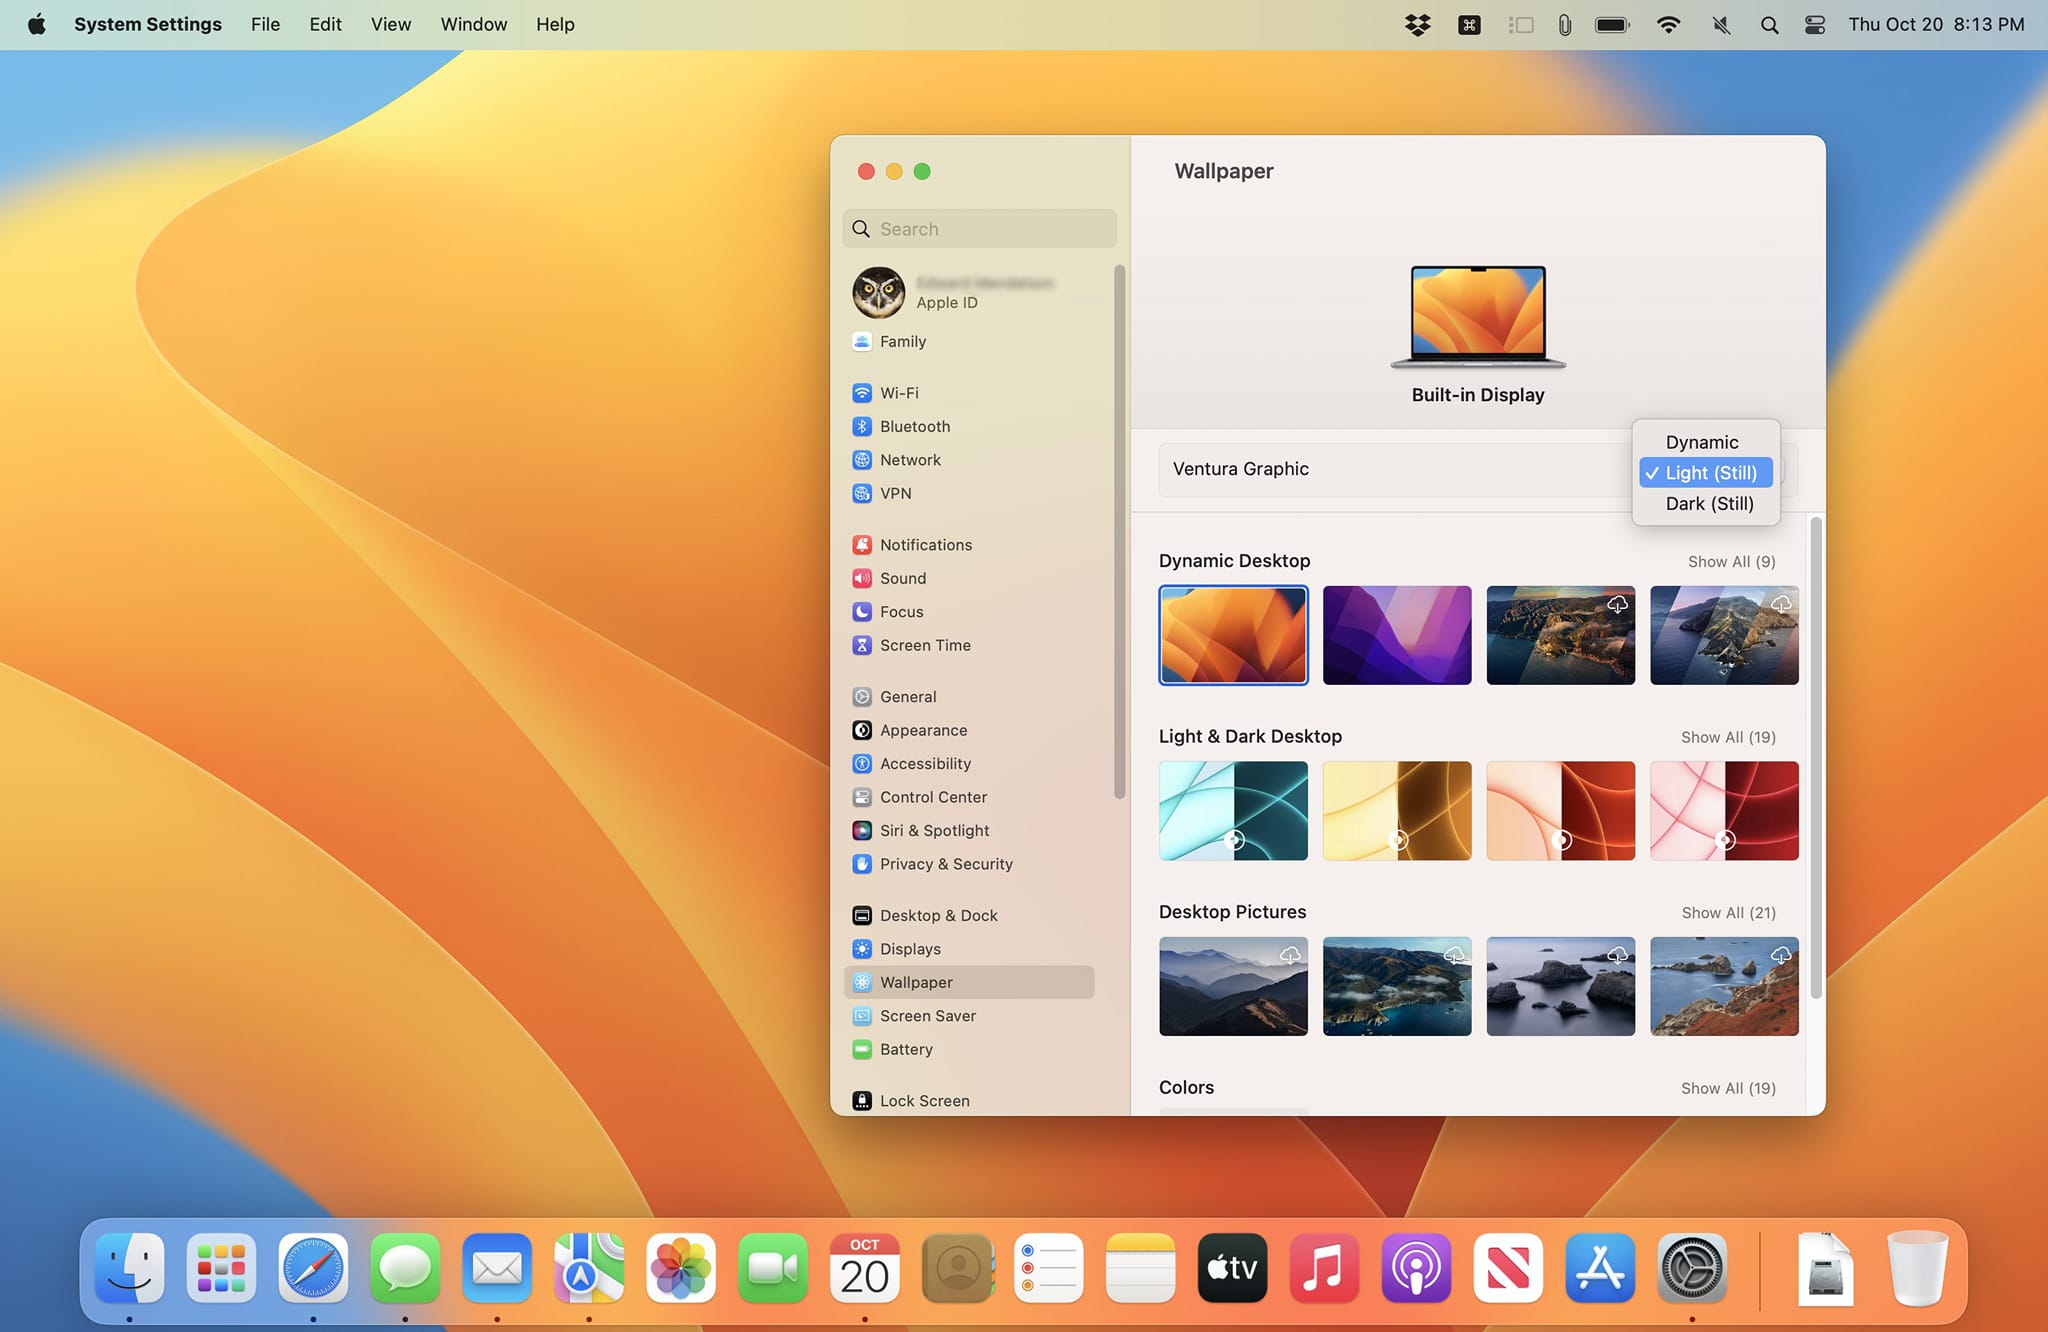Screen dimensions: 2048x1332
Task: Open Notifications settings
Action: point(926,544)
